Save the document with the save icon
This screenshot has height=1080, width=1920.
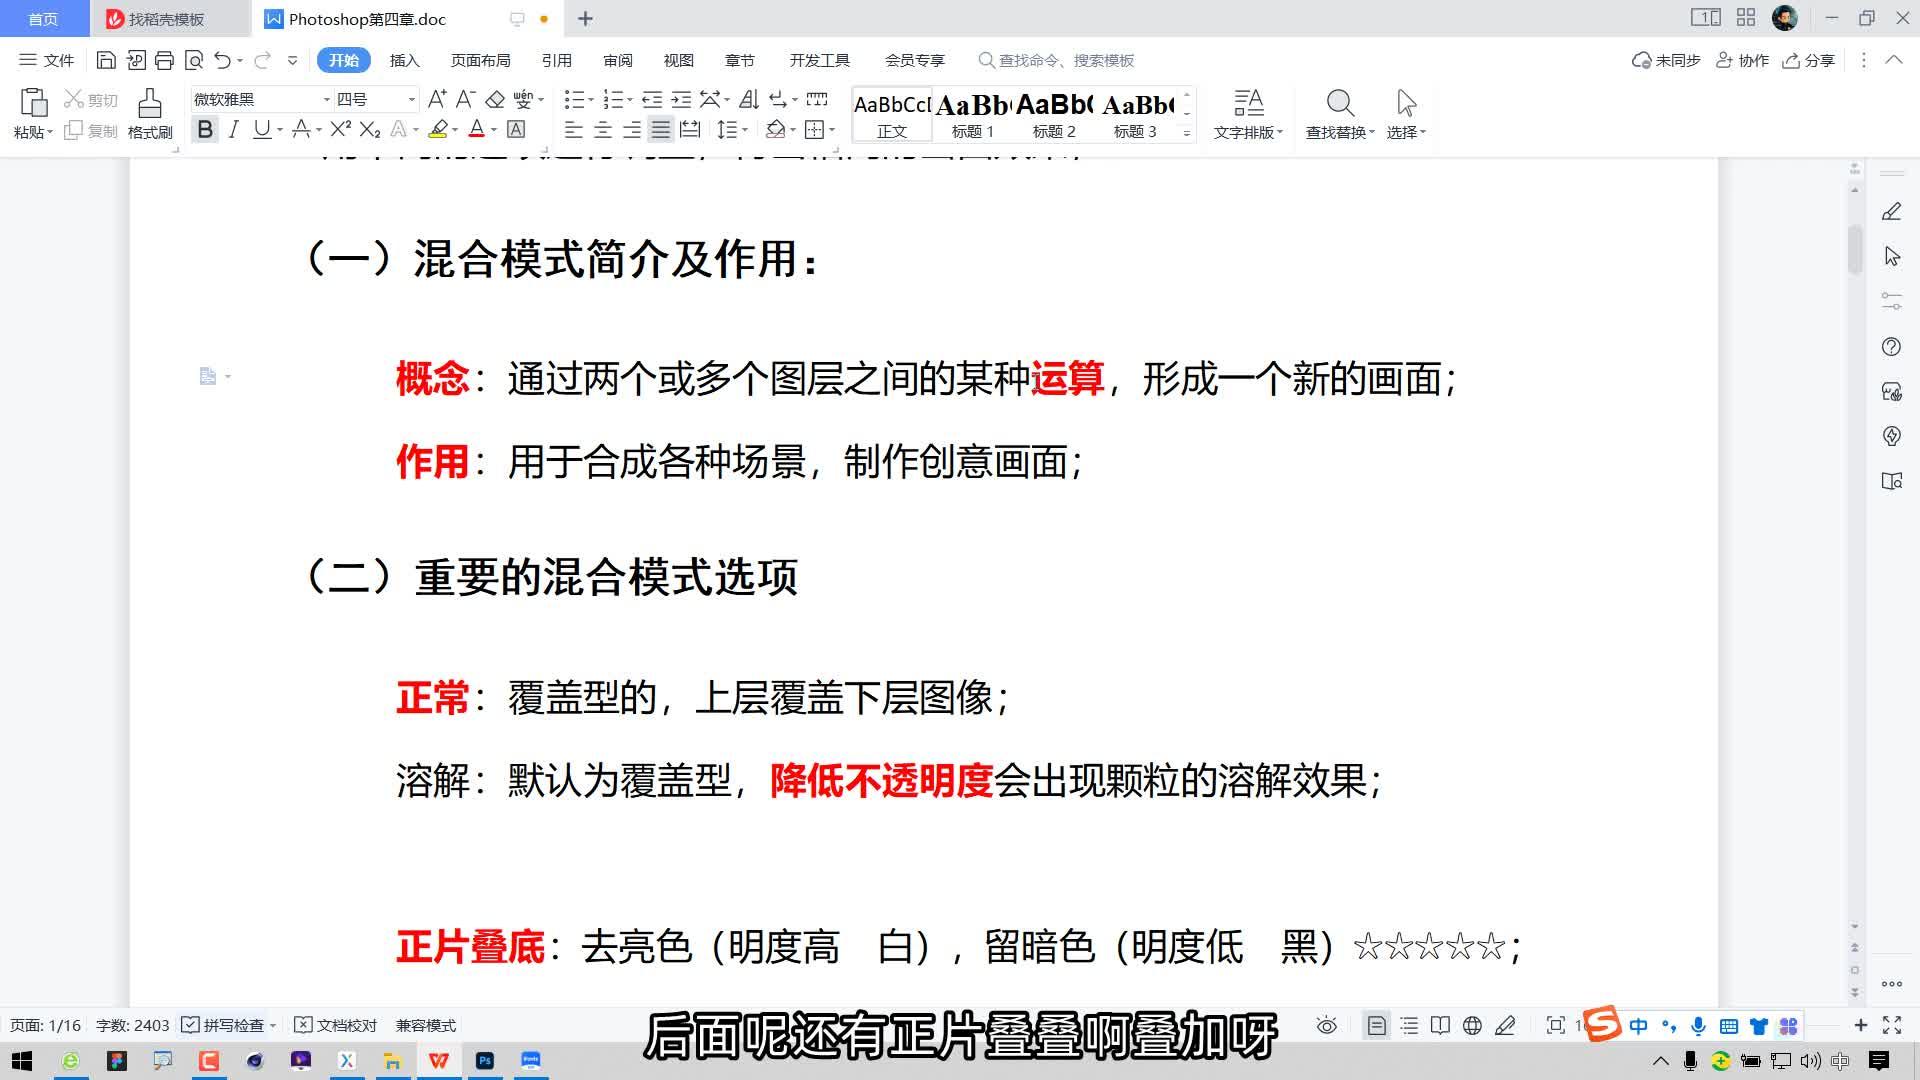tap(106, 60)
